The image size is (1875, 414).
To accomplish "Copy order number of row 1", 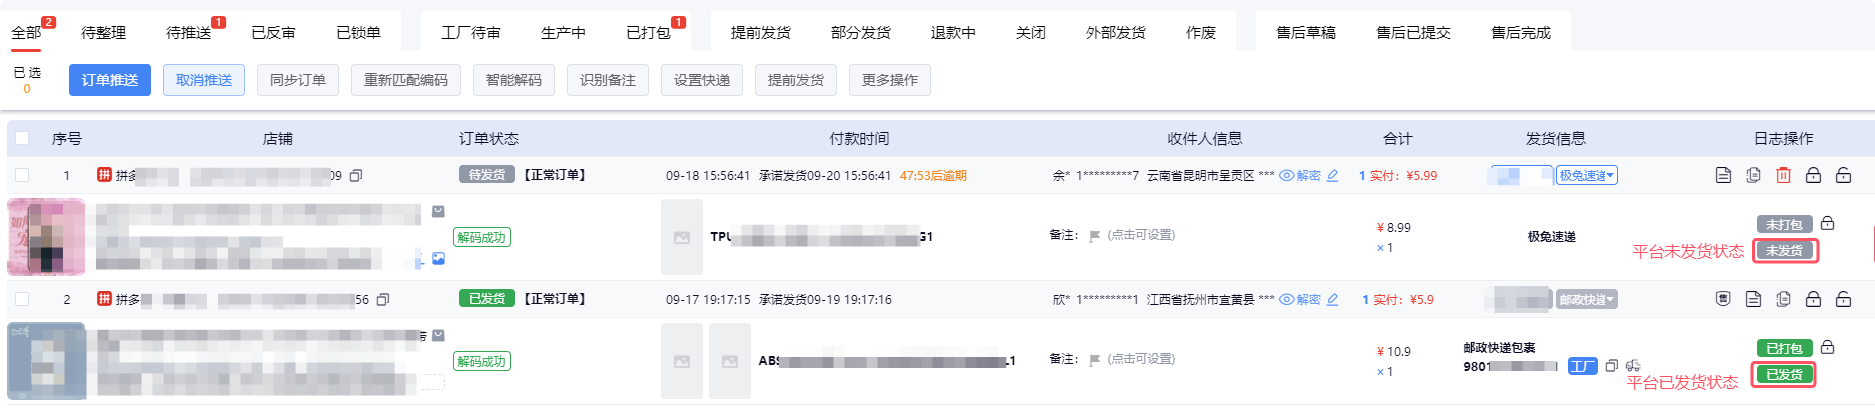I will pyautogui.click(x=356, y=176).
